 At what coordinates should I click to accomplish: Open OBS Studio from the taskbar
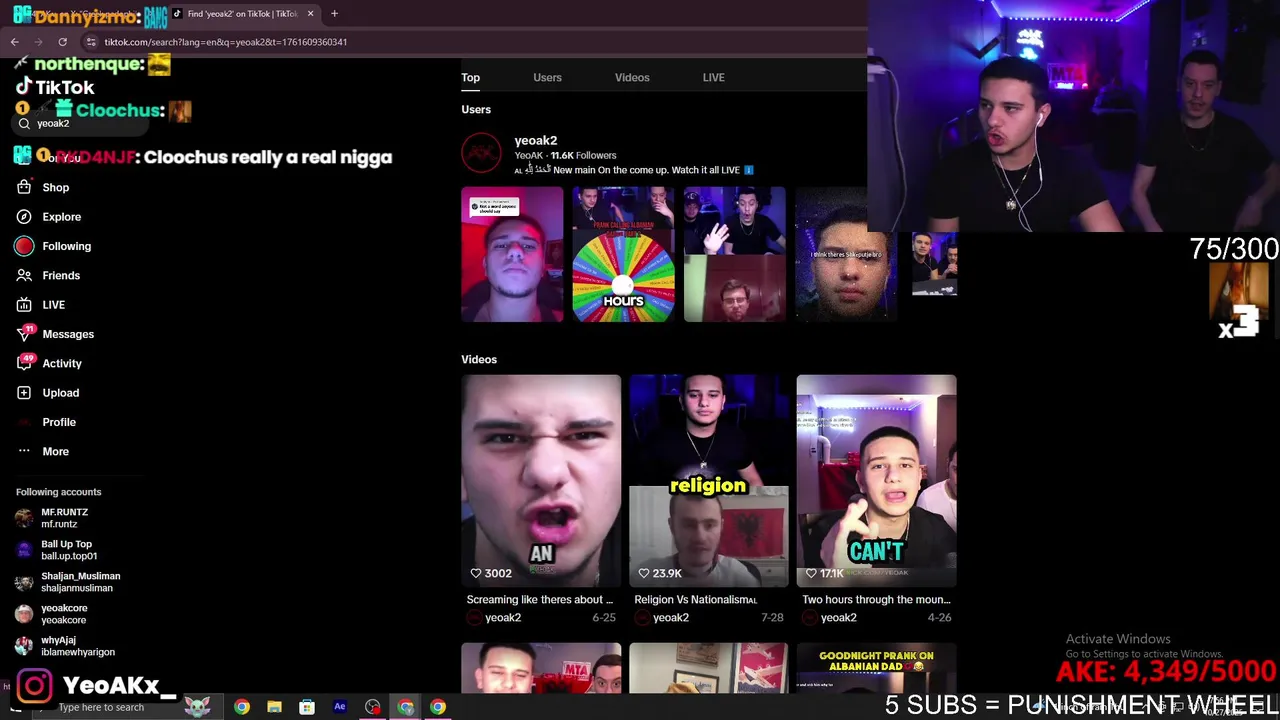[x=373, y=707]
